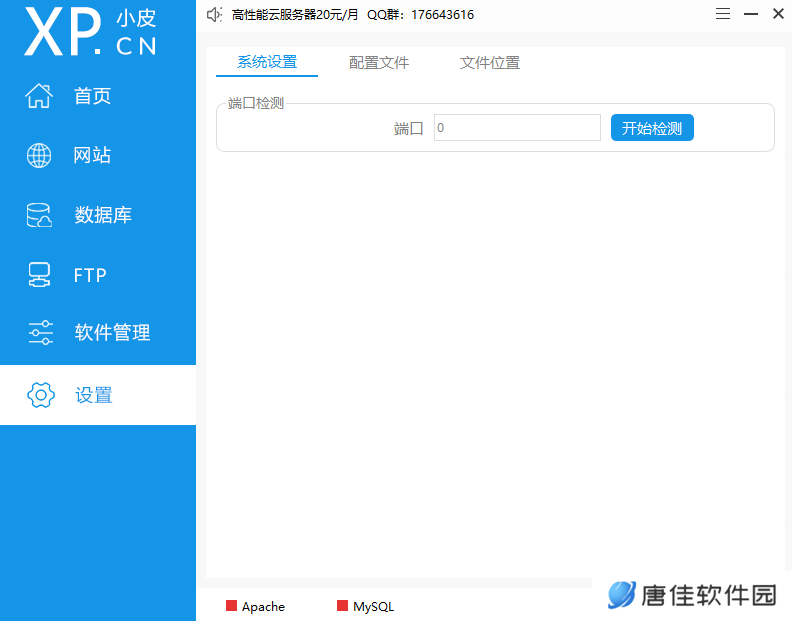Click the red Apache status indicator
The image size is (792, 621).
click(231, 605)
